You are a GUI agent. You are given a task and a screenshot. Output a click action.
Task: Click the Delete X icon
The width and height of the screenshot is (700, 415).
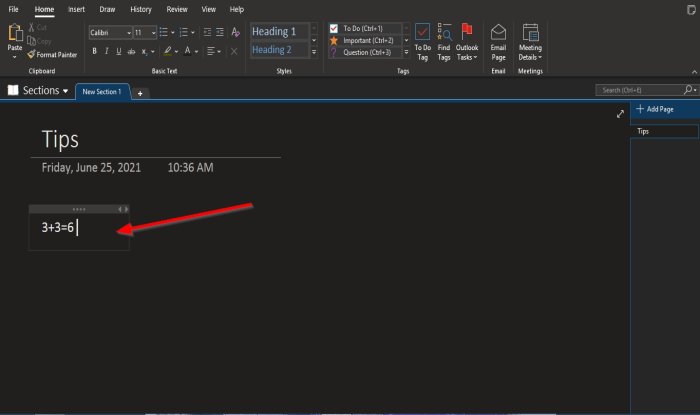pos(234,51)
